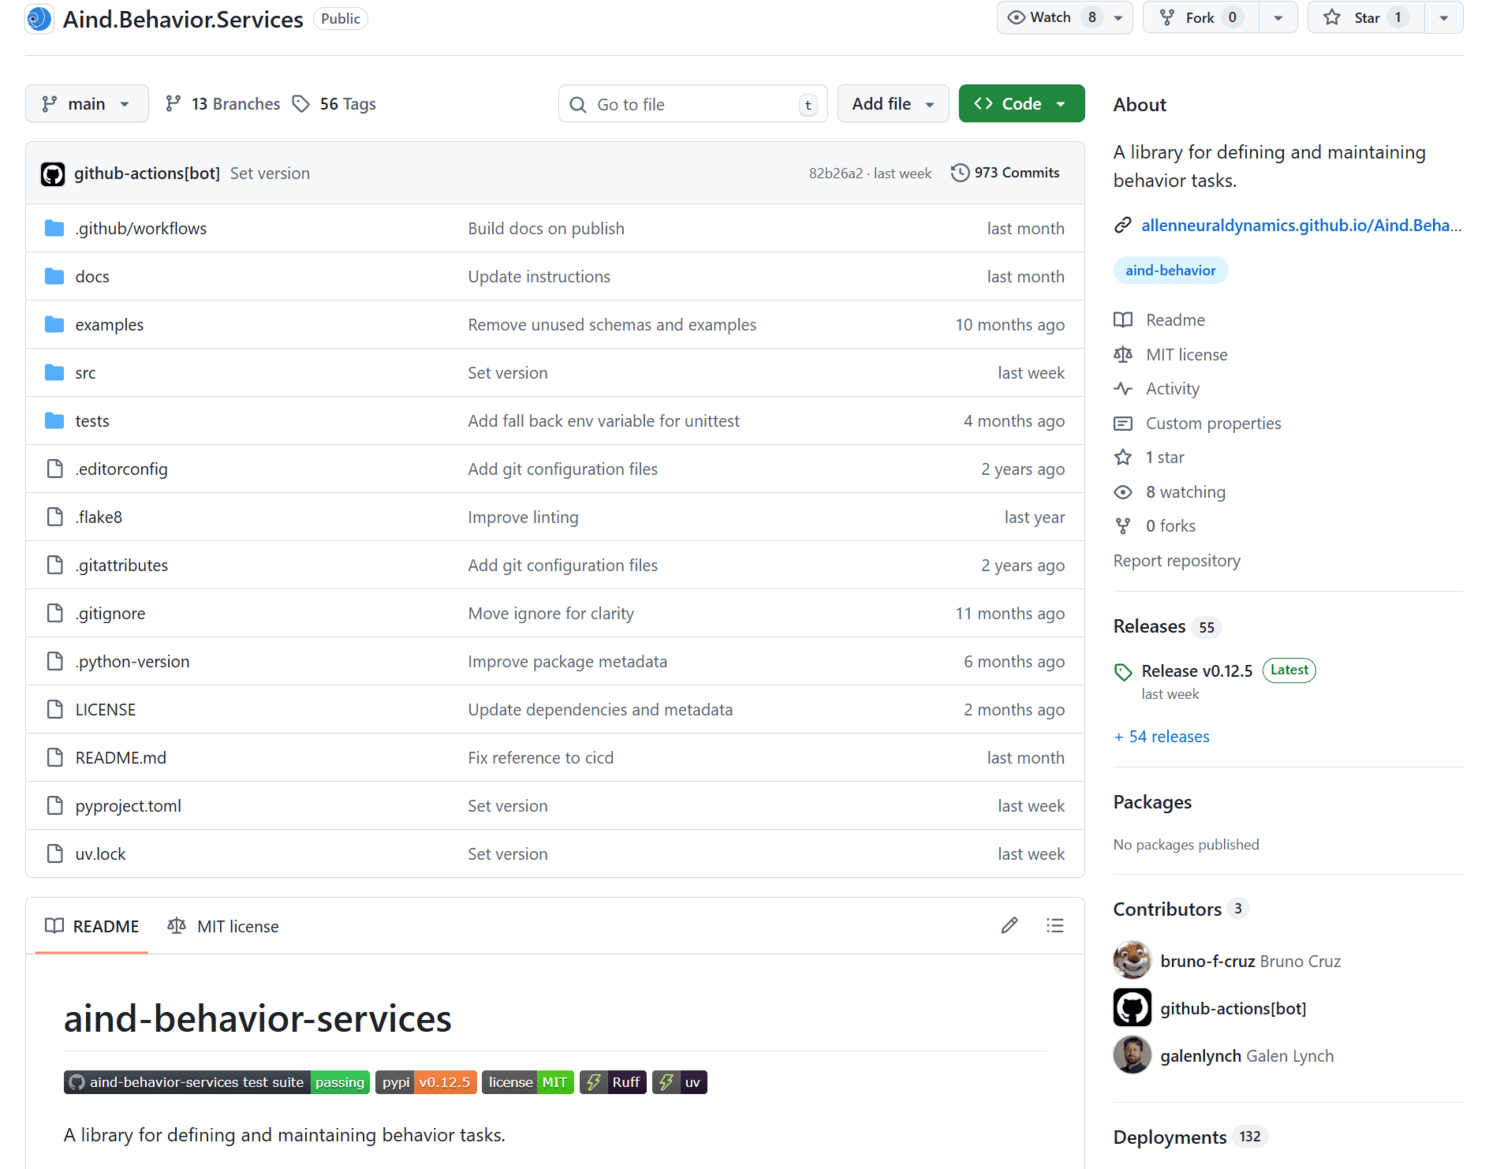The height and width of the screenshot is (1169, 1500).
Task: Open the Releases 55 heading link
Action: (x=1167, y=626)
